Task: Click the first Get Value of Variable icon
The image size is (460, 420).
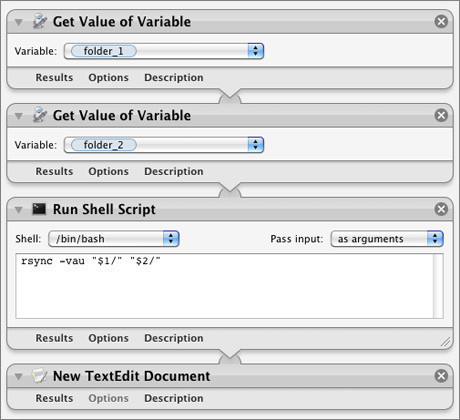Action: (x=40, y=21)
